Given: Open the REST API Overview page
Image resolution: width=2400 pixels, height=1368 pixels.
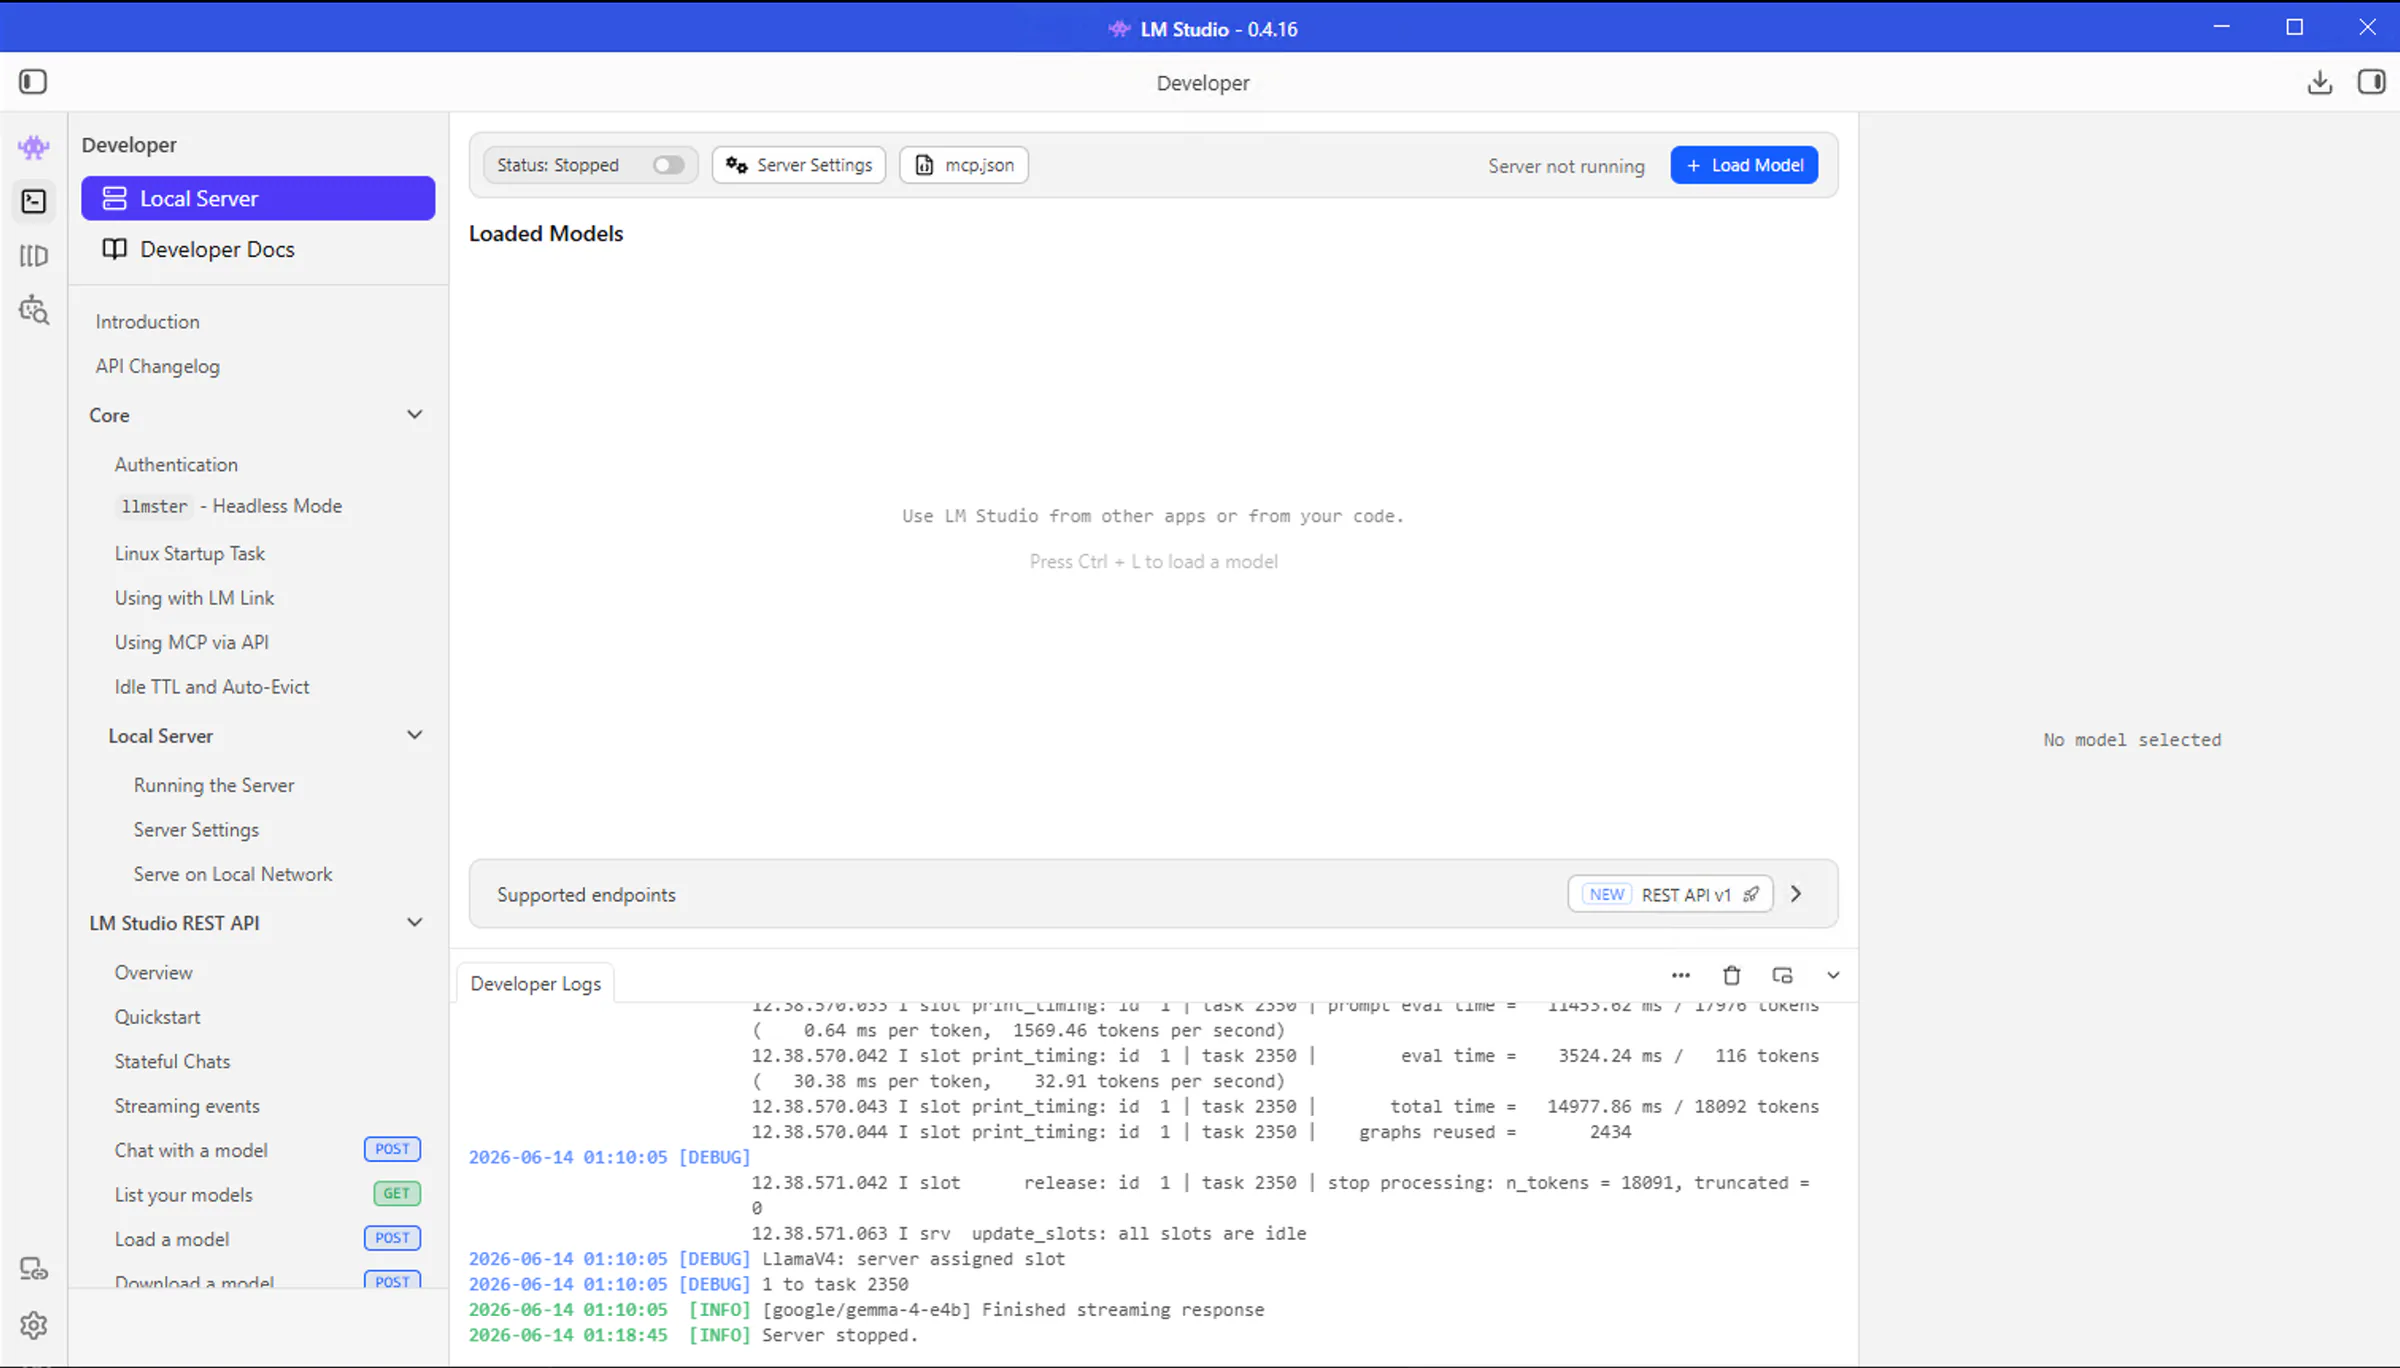Looking at the screenshot, I should (153, 972).
